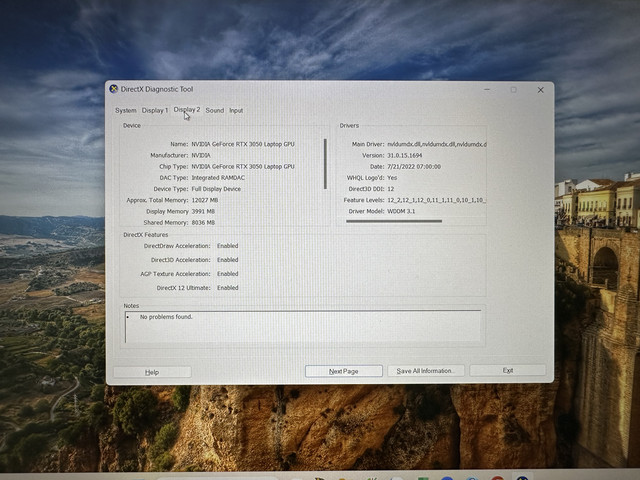Close the DirectX Diagnostic Tool window
640x480 pixels.
coord(540,90)
